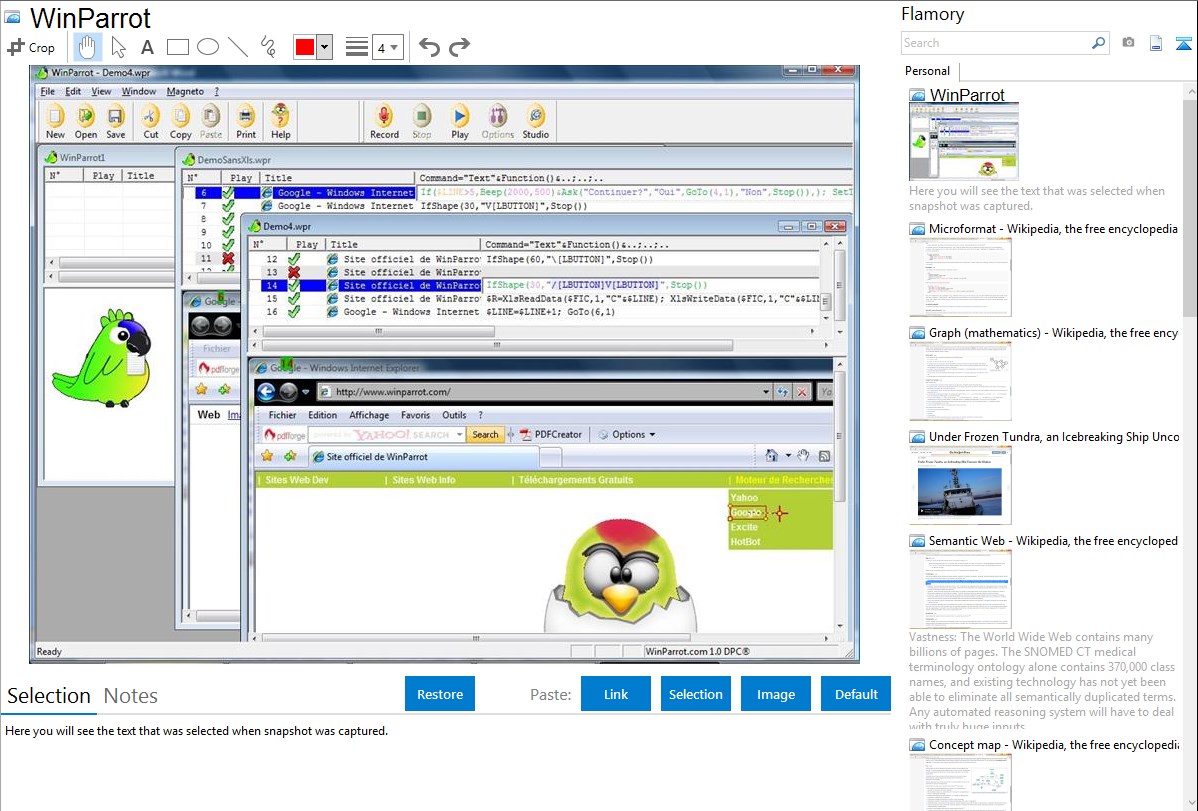Viewport: 1198px width, 811px height.
Task: Open the line width dropdown showing 4
Action: point(388,47)
